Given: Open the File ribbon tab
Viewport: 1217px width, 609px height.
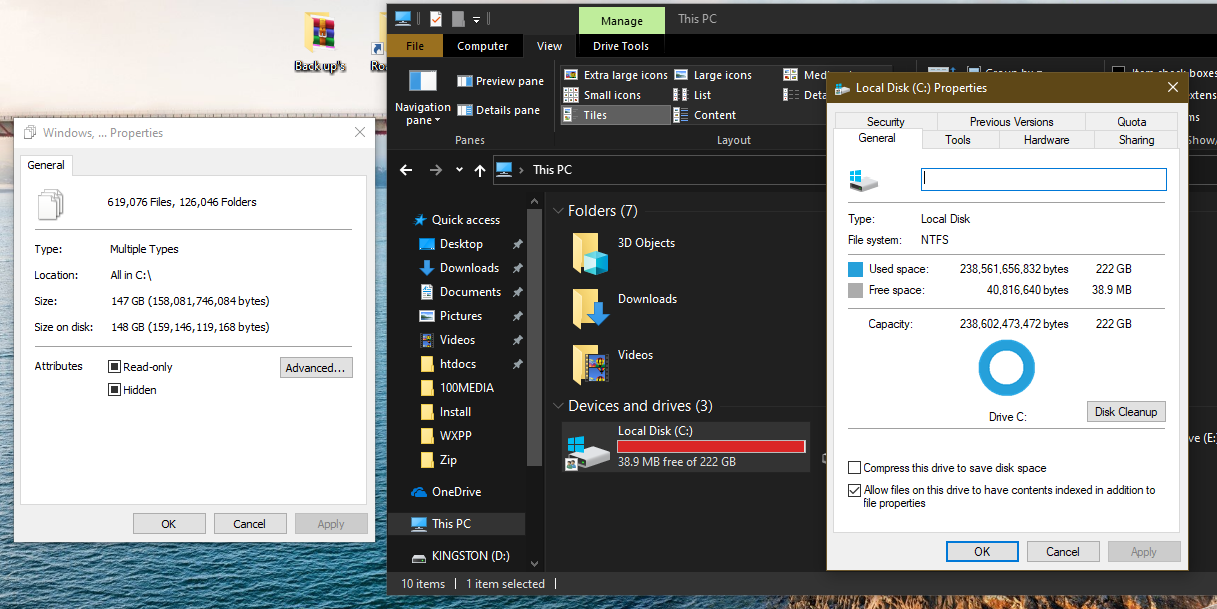Looking at the screenshot, I should tap(415, 46).
